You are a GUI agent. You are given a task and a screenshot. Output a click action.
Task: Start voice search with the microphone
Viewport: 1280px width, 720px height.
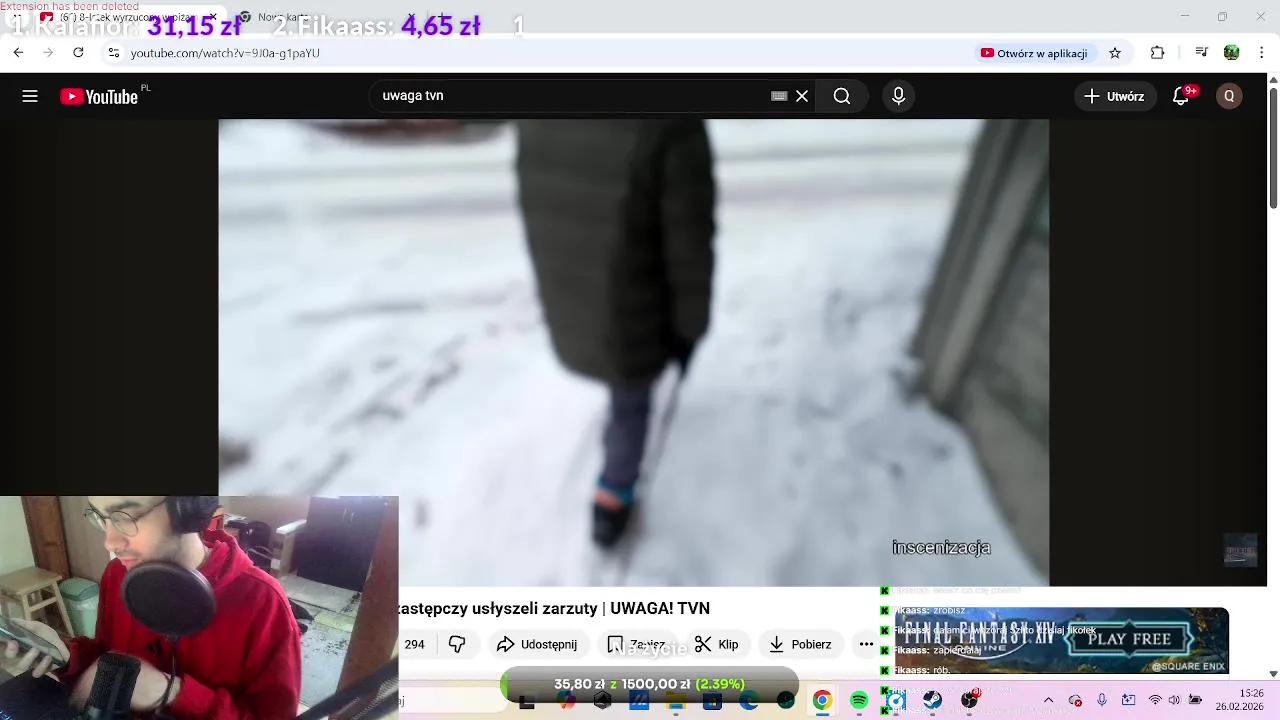click(898, 96)
